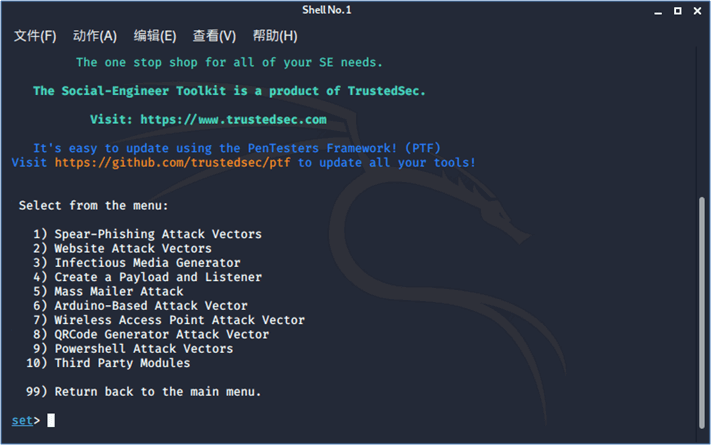The image size is (711, 445).
Task: Click the QRCode Generator Attack Vector line
Action: click(151, 334)
